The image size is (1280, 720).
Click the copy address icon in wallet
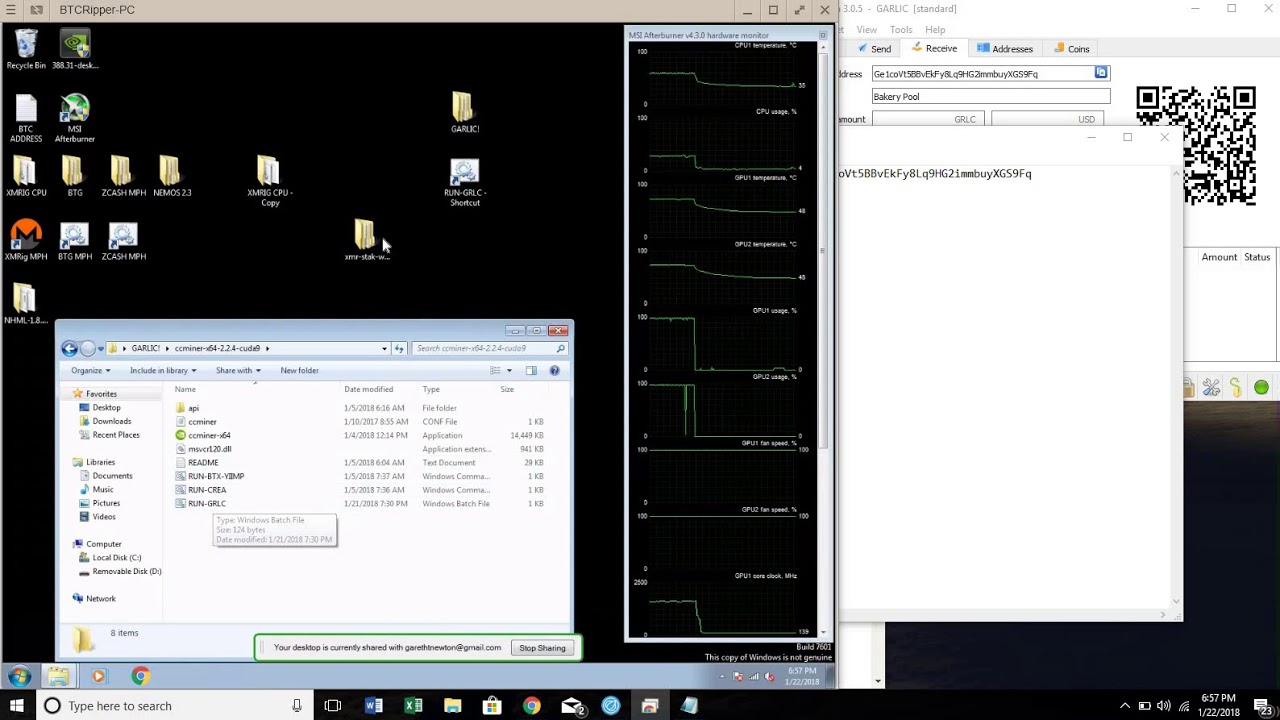(1101, 73)
